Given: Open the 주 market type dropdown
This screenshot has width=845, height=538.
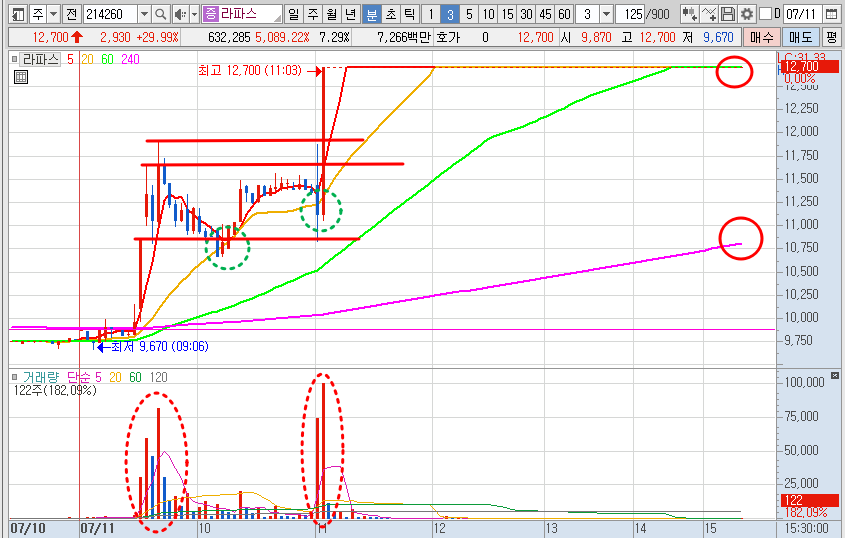Looking at the screenshot, I should [54, 14].
